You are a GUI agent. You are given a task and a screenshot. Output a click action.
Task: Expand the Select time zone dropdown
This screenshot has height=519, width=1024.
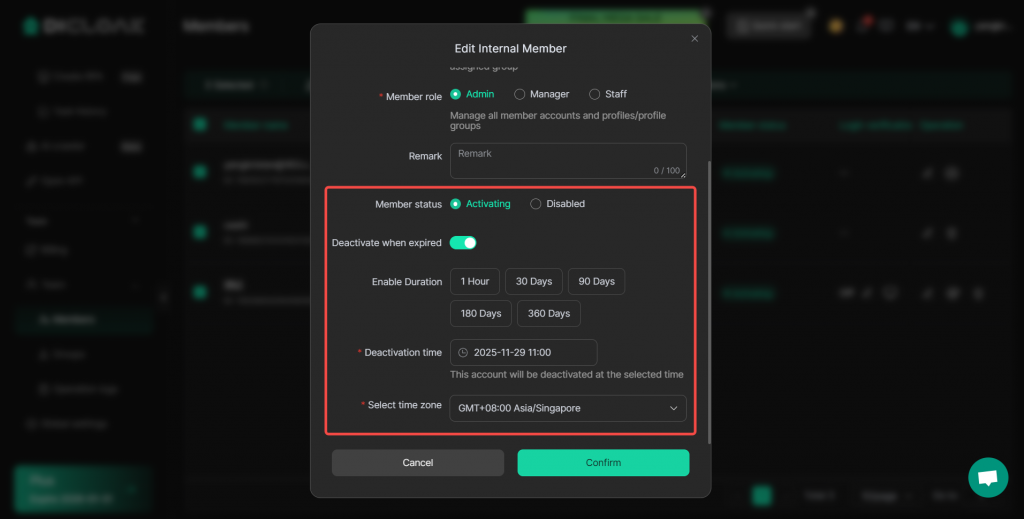click(568, 408)
